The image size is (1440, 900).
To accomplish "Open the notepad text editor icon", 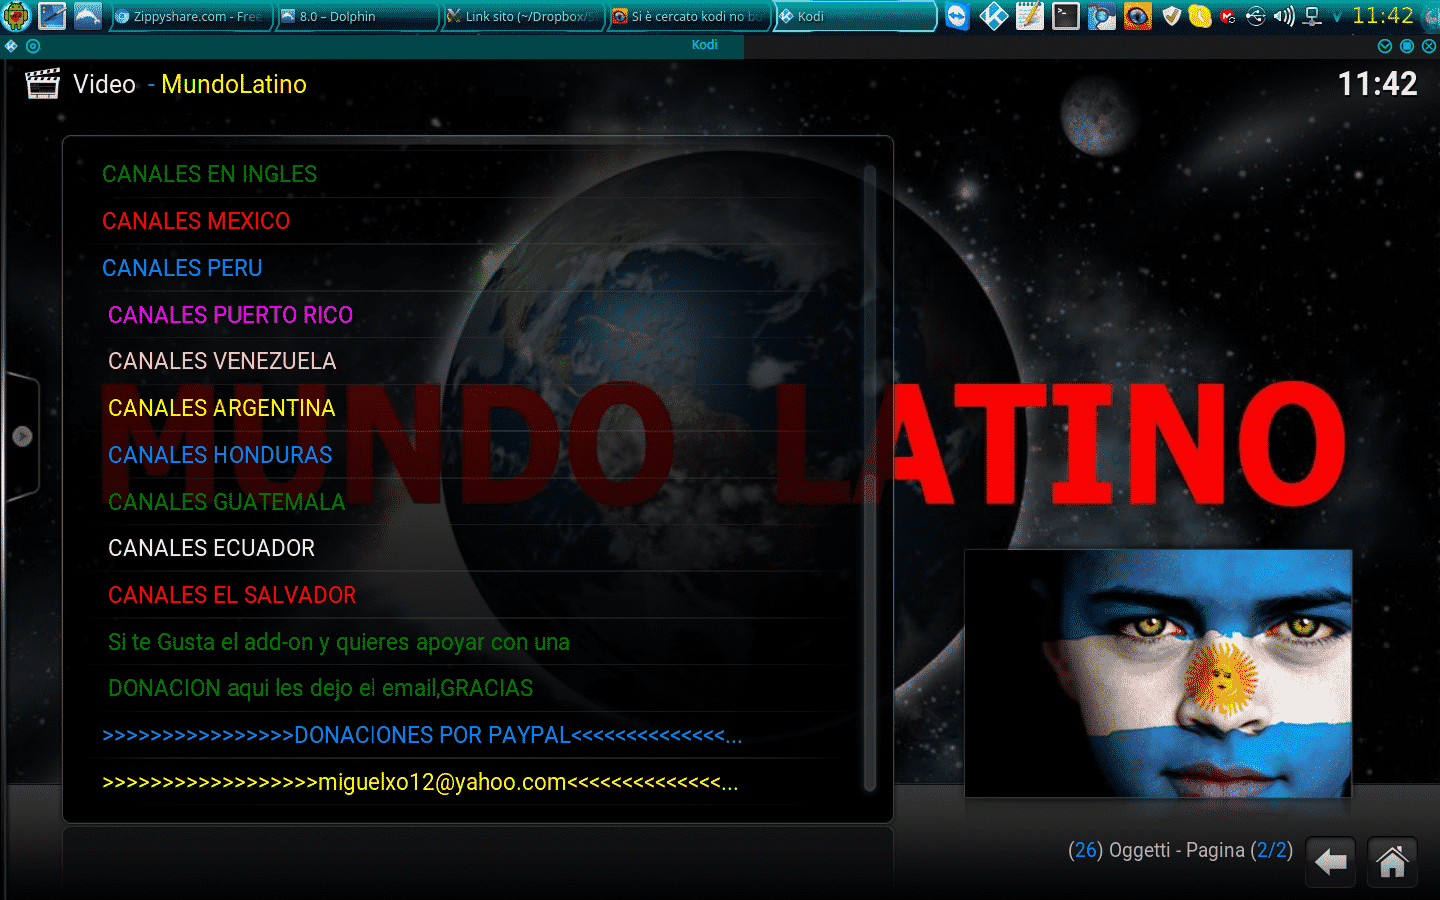I will [1029, 16].
